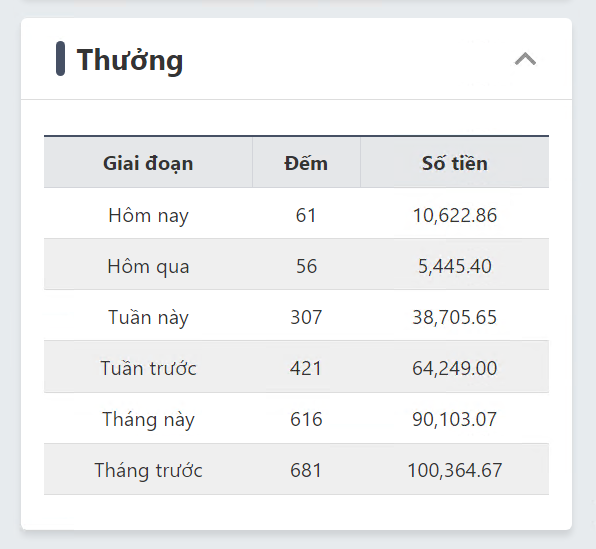This screenshot has width=596, height=549.
Task: Select the Hôm qua row label
Action: pos(148,266)
